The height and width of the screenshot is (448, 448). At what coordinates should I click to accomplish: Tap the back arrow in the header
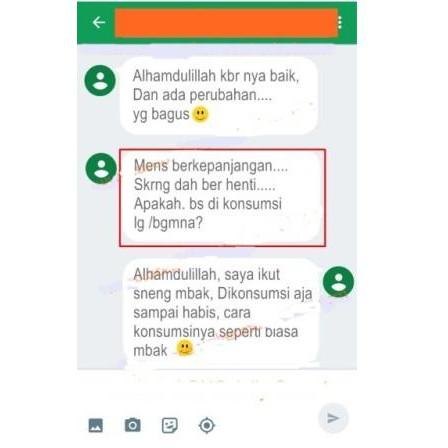click(99, 22)
